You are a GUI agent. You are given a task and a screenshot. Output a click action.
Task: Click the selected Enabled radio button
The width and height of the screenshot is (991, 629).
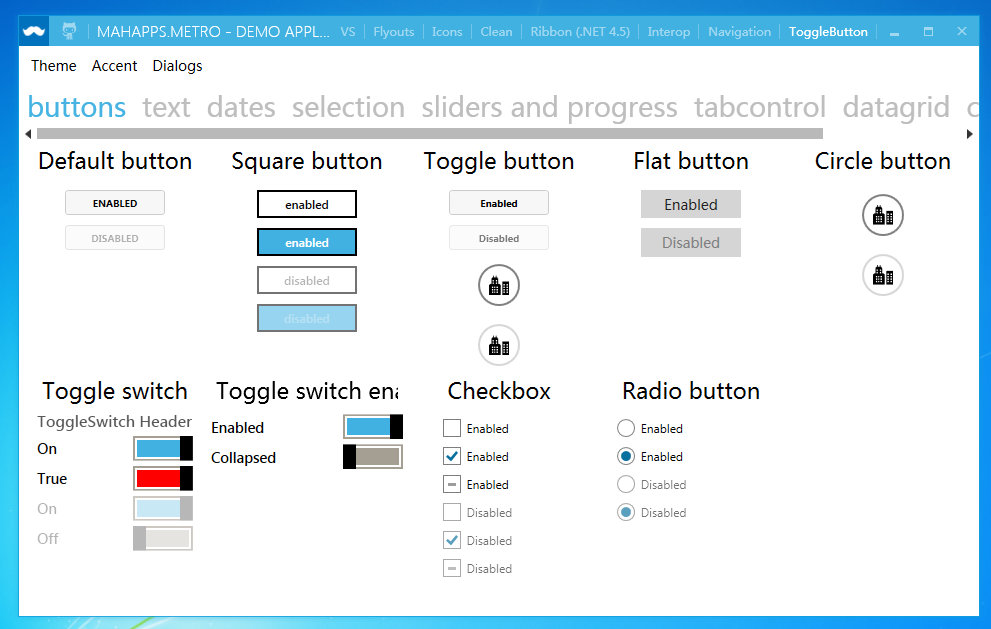point(626,456)
